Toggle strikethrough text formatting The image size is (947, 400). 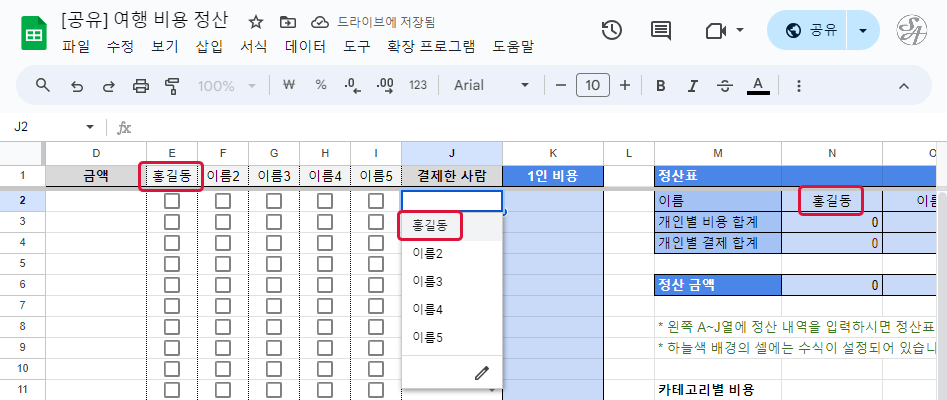pos(725,86)
